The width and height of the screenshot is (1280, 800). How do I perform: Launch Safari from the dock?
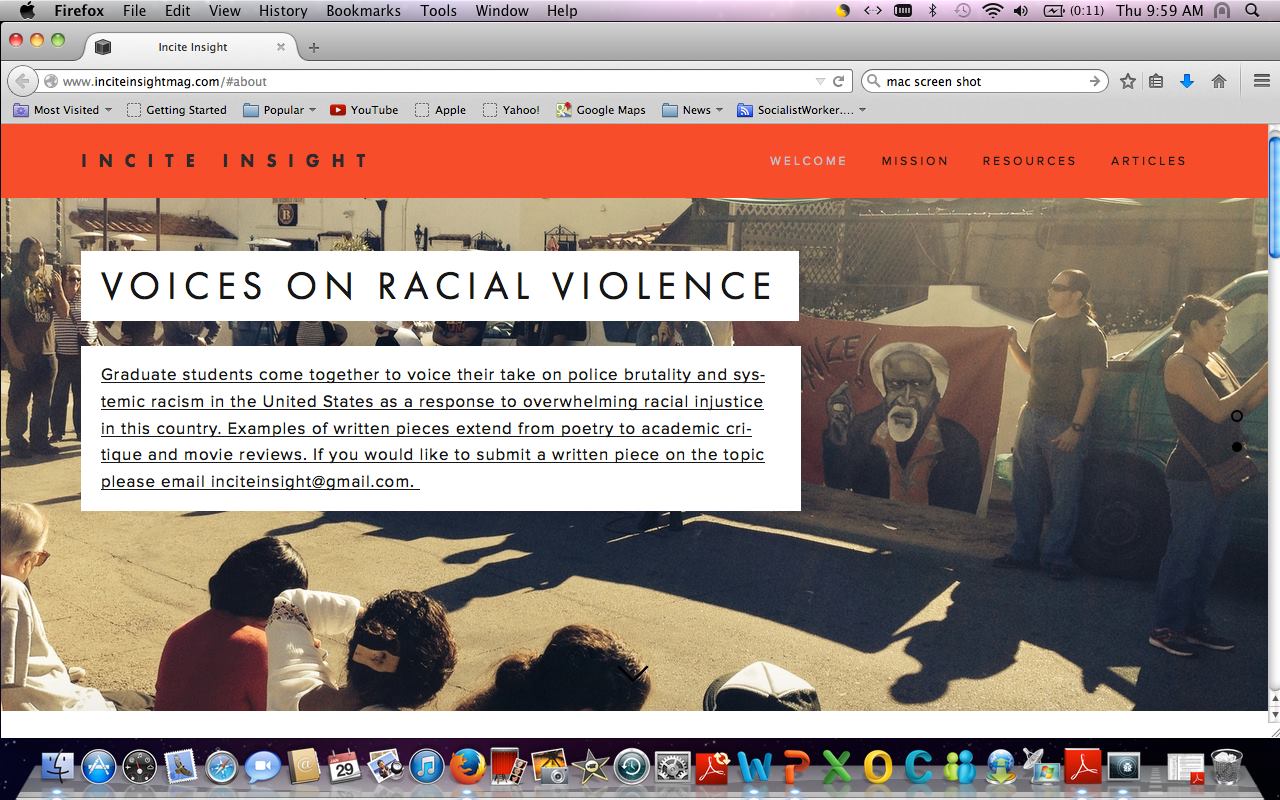(222, 767)
